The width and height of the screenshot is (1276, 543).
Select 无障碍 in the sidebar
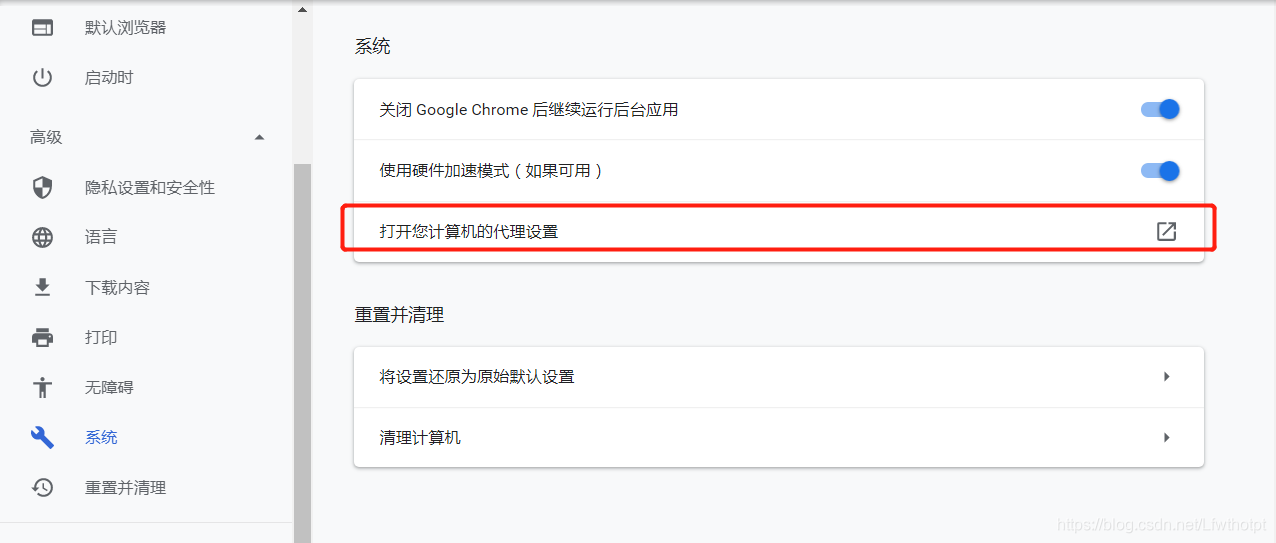(x=109, y=388)
